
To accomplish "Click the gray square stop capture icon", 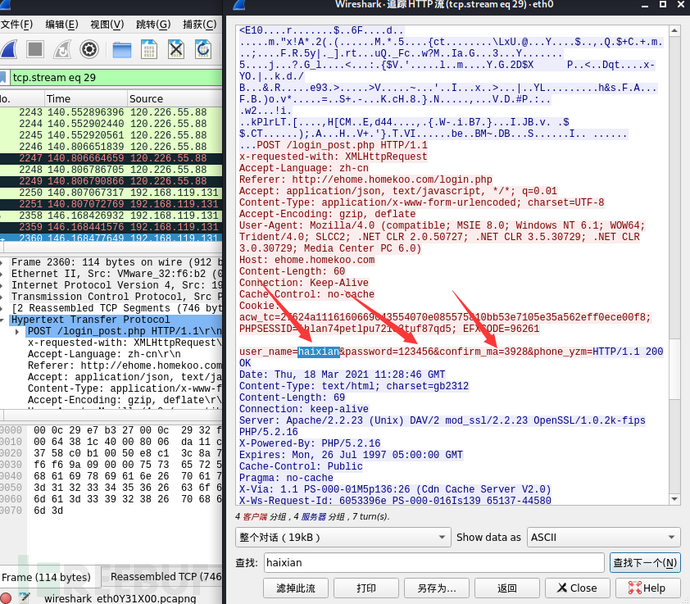I will [x=35, y=49].
